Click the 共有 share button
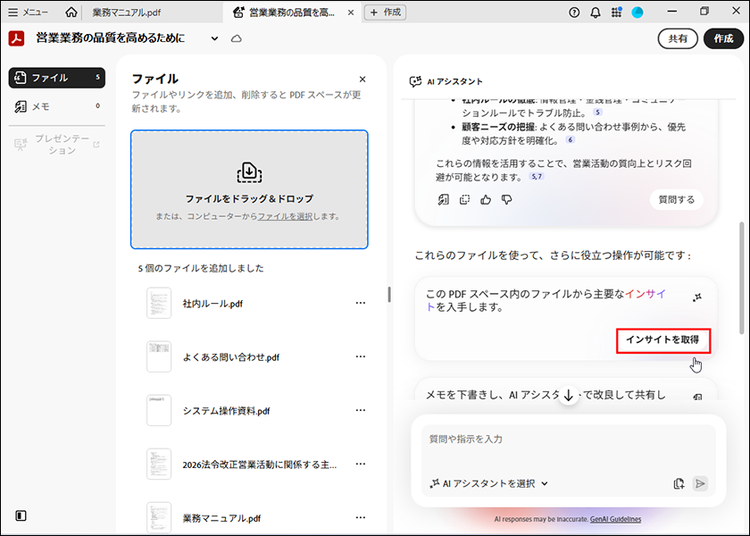The image size is (750, 536). point(677,38)
